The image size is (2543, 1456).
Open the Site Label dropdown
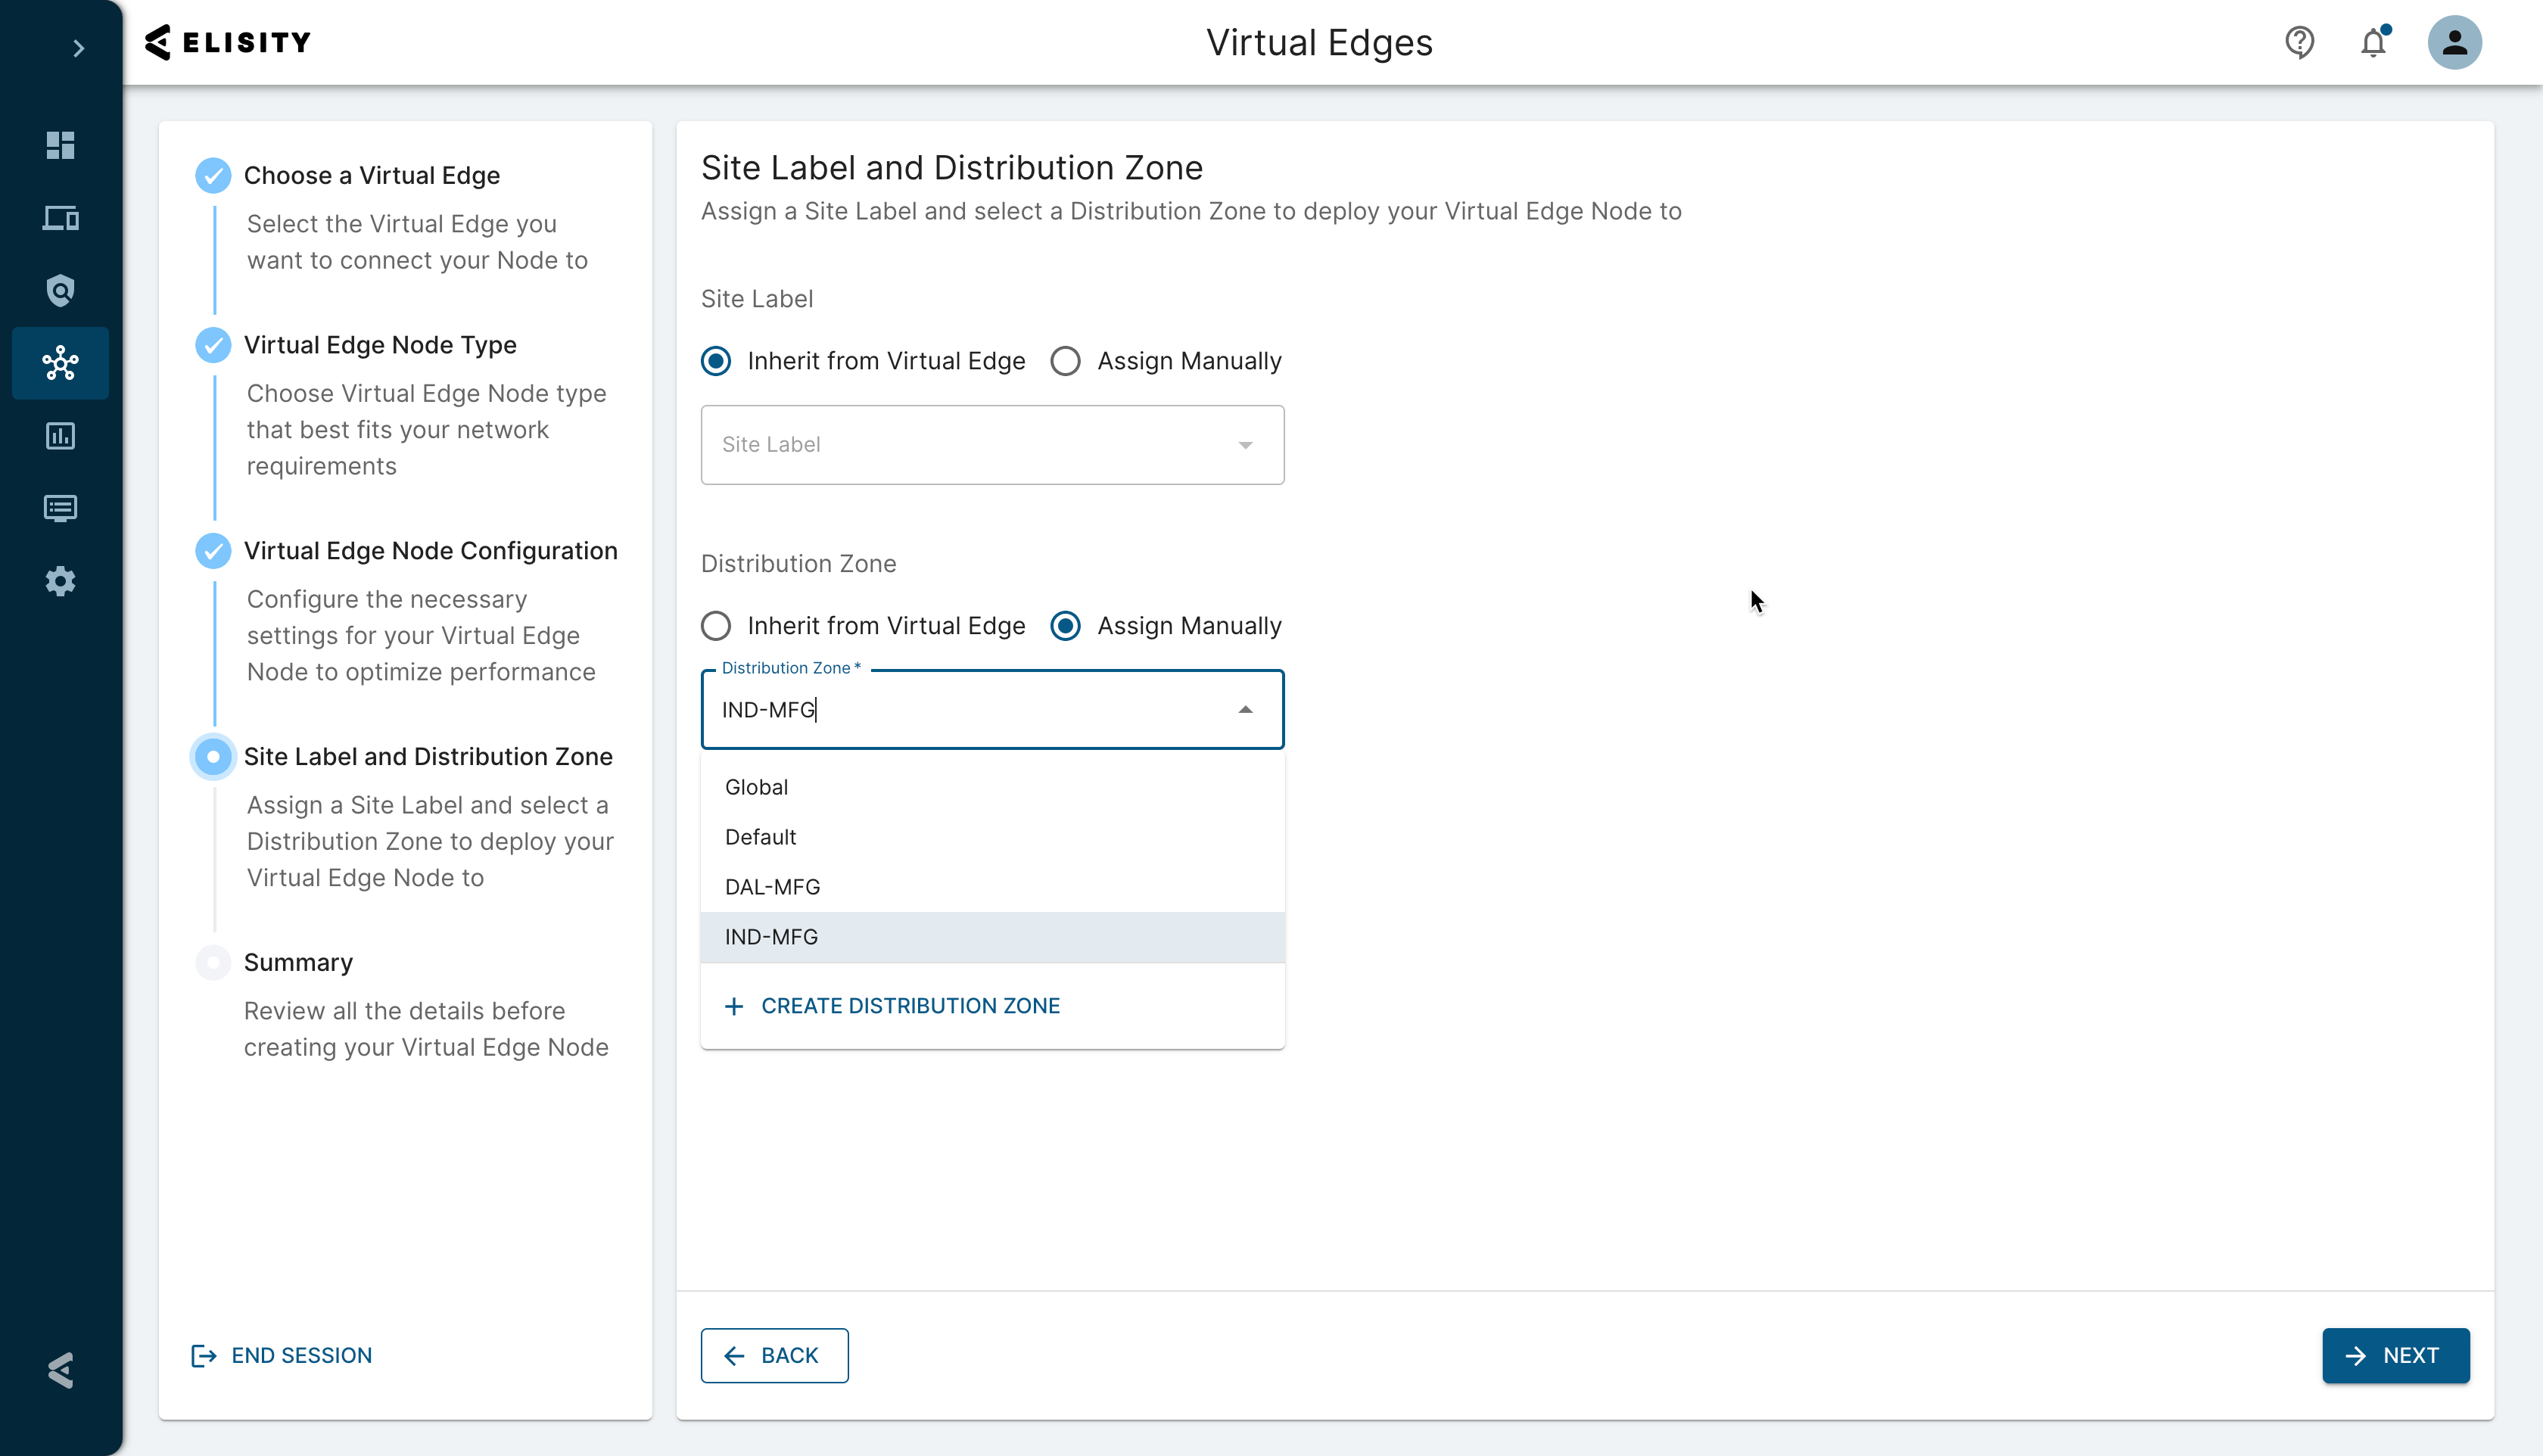pyautogui.click(x=991, y=445)
